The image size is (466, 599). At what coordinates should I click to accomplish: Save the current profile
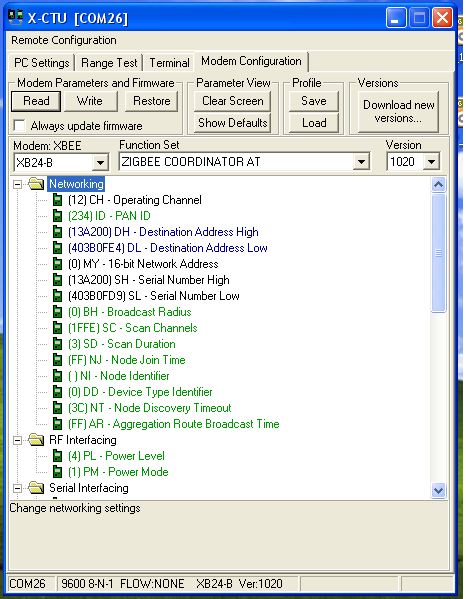click(314, 101)
